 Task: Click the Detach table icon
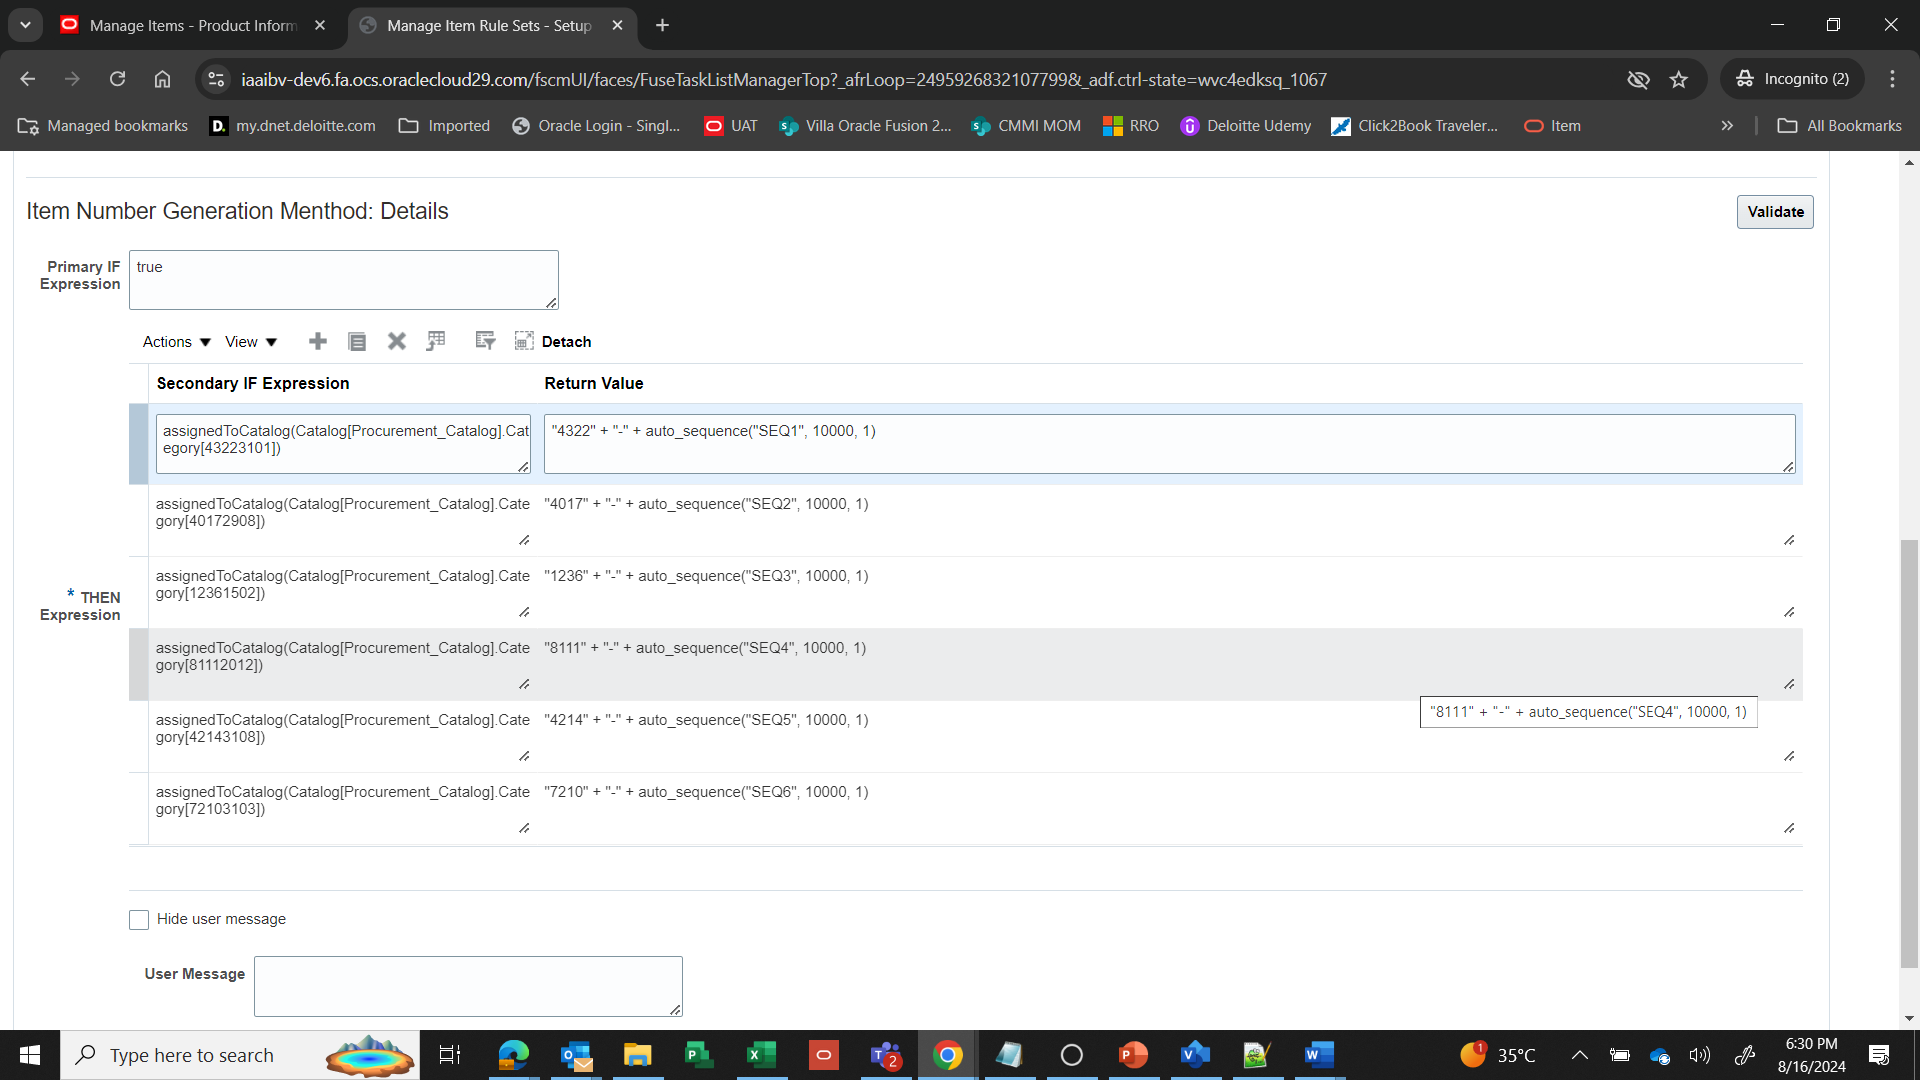524,341
